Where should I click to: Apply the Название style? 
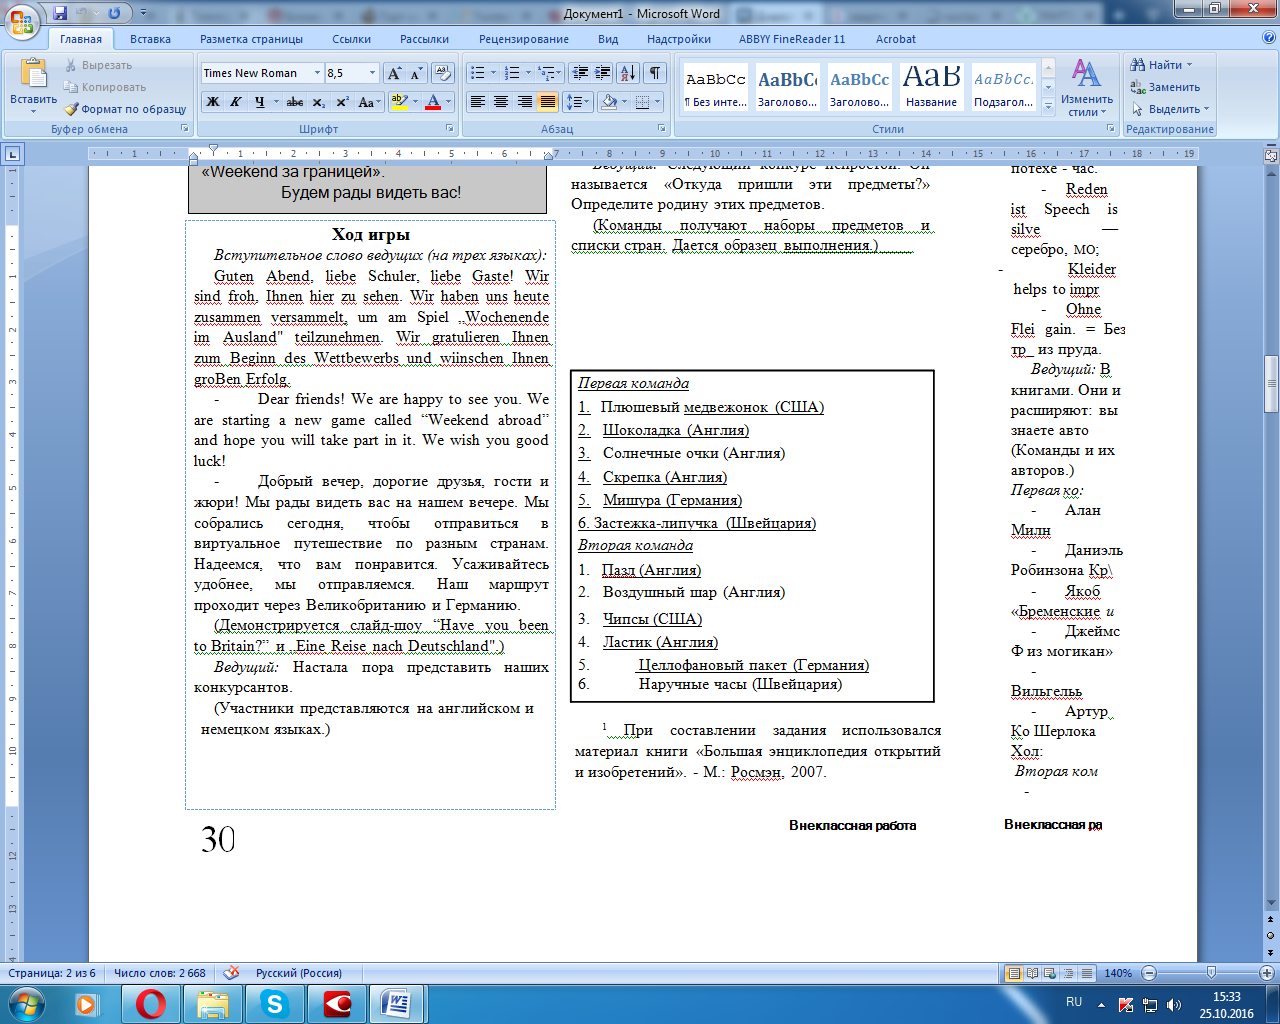tap(931, 85)
